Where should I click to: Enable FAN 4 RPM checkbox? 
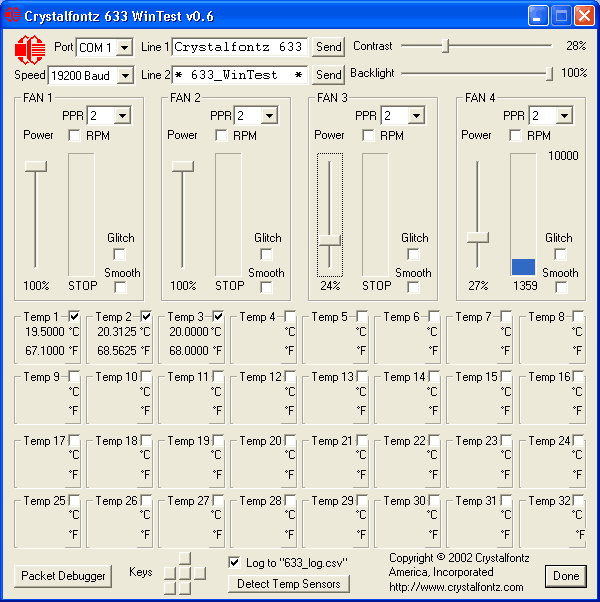click(515, 136)
